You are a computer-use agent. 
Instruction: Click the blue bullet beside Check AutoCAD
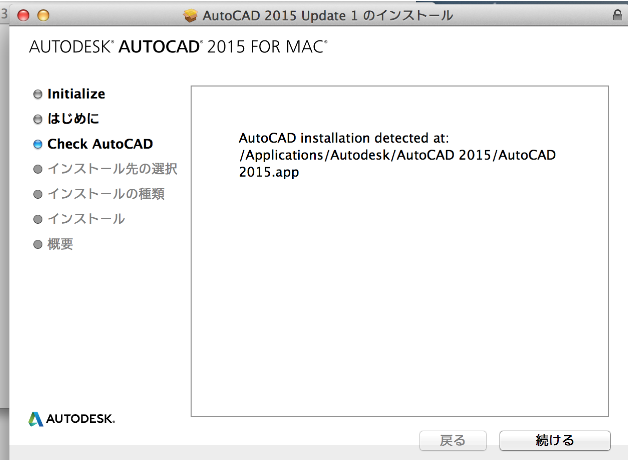point(37,144)
